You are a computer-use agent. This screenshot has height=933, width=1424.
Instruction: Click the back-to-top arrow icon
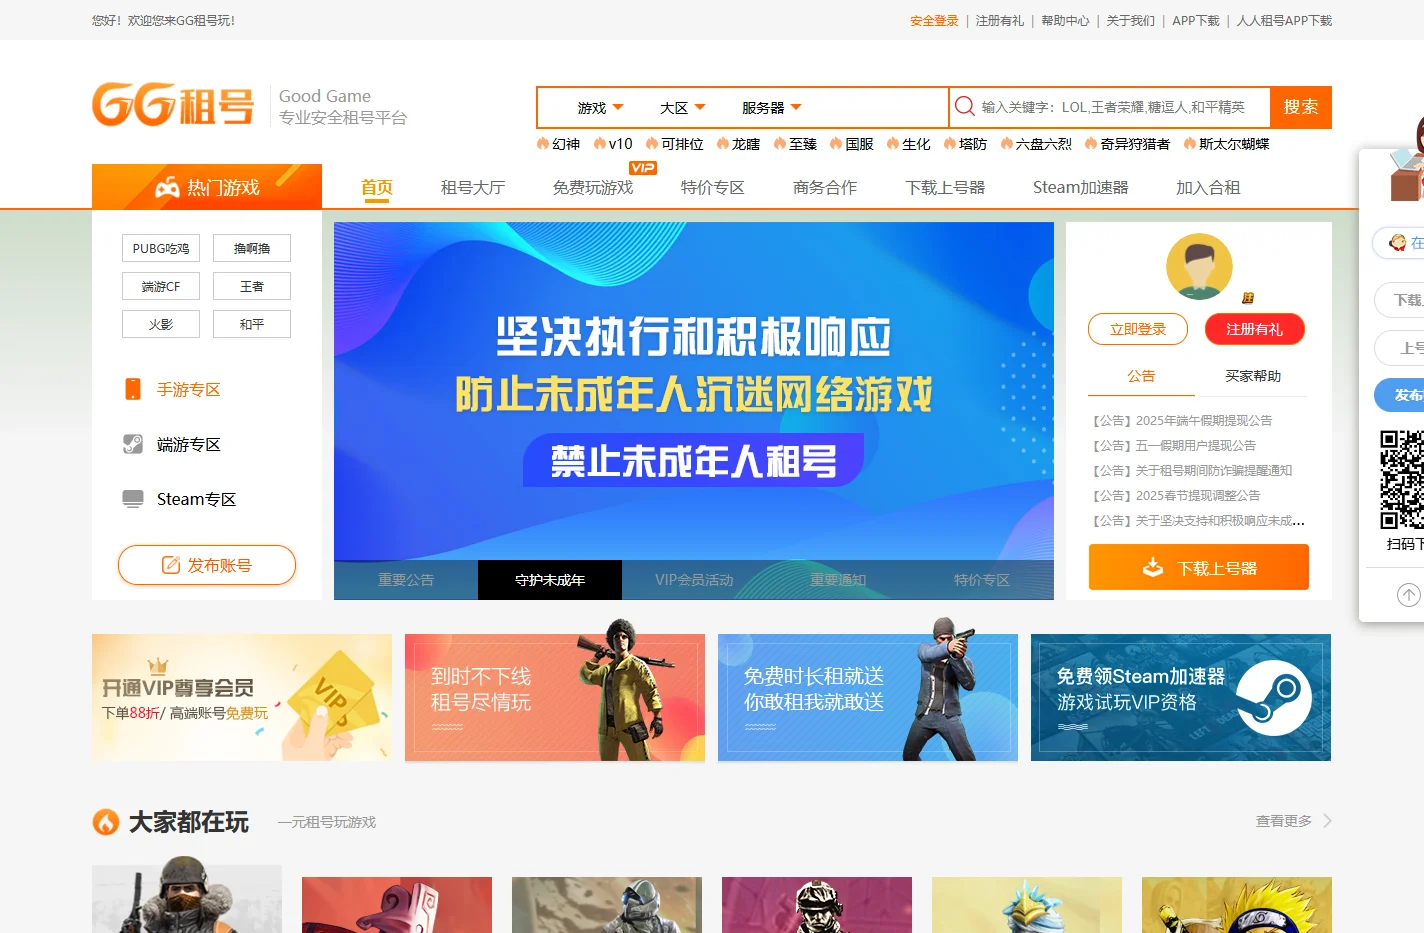click(x=1408, y=595)
